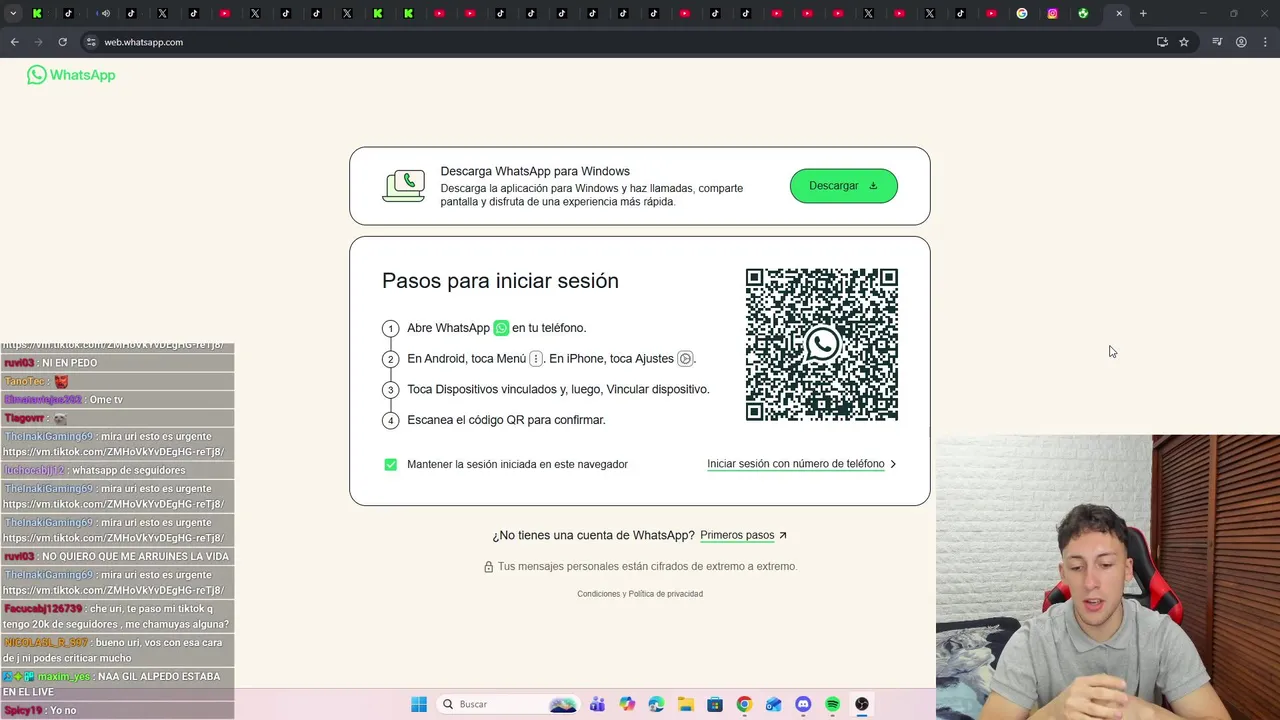Click the Descargar button
The image size is (1280, 720).
(x=844, y=186)
